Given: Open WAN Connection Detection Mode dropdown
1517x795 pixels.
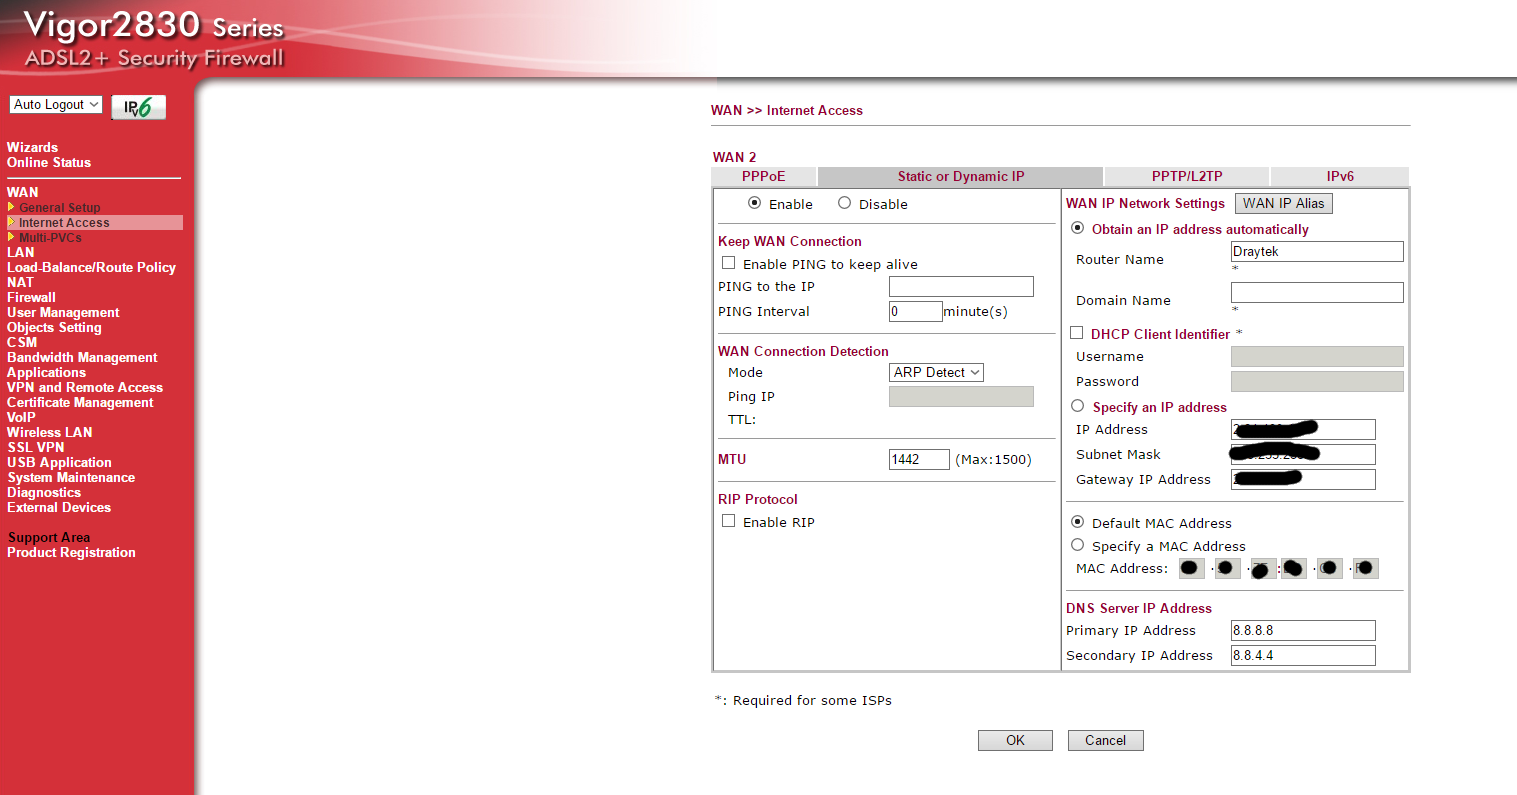Looking at the screenshot, I should click(937, 372).
